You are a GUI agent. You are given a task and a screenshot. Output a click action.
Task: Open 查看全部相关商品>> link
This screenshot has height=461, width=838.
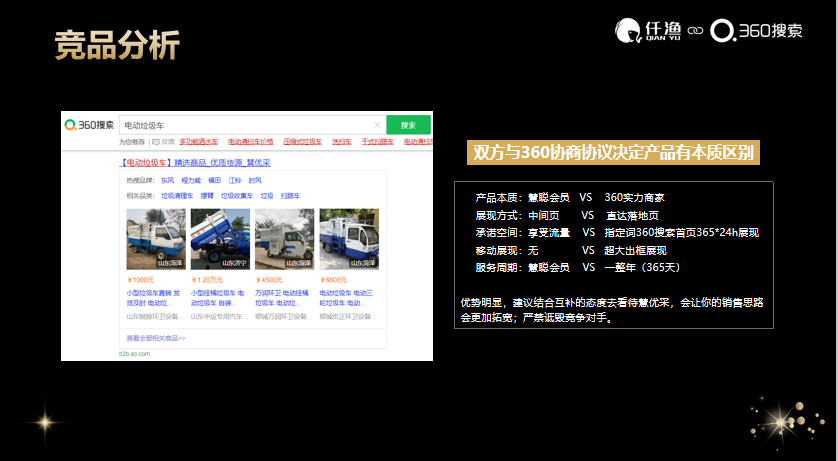156,338
